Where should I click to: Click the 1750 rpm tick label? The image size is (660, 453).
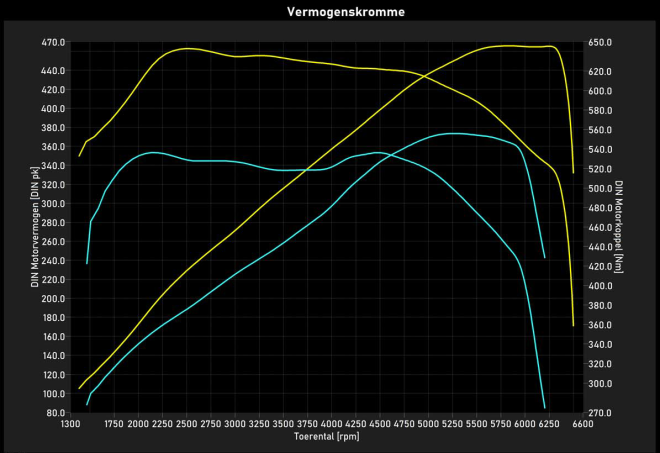pyautogui.click(x=114, y=425)
